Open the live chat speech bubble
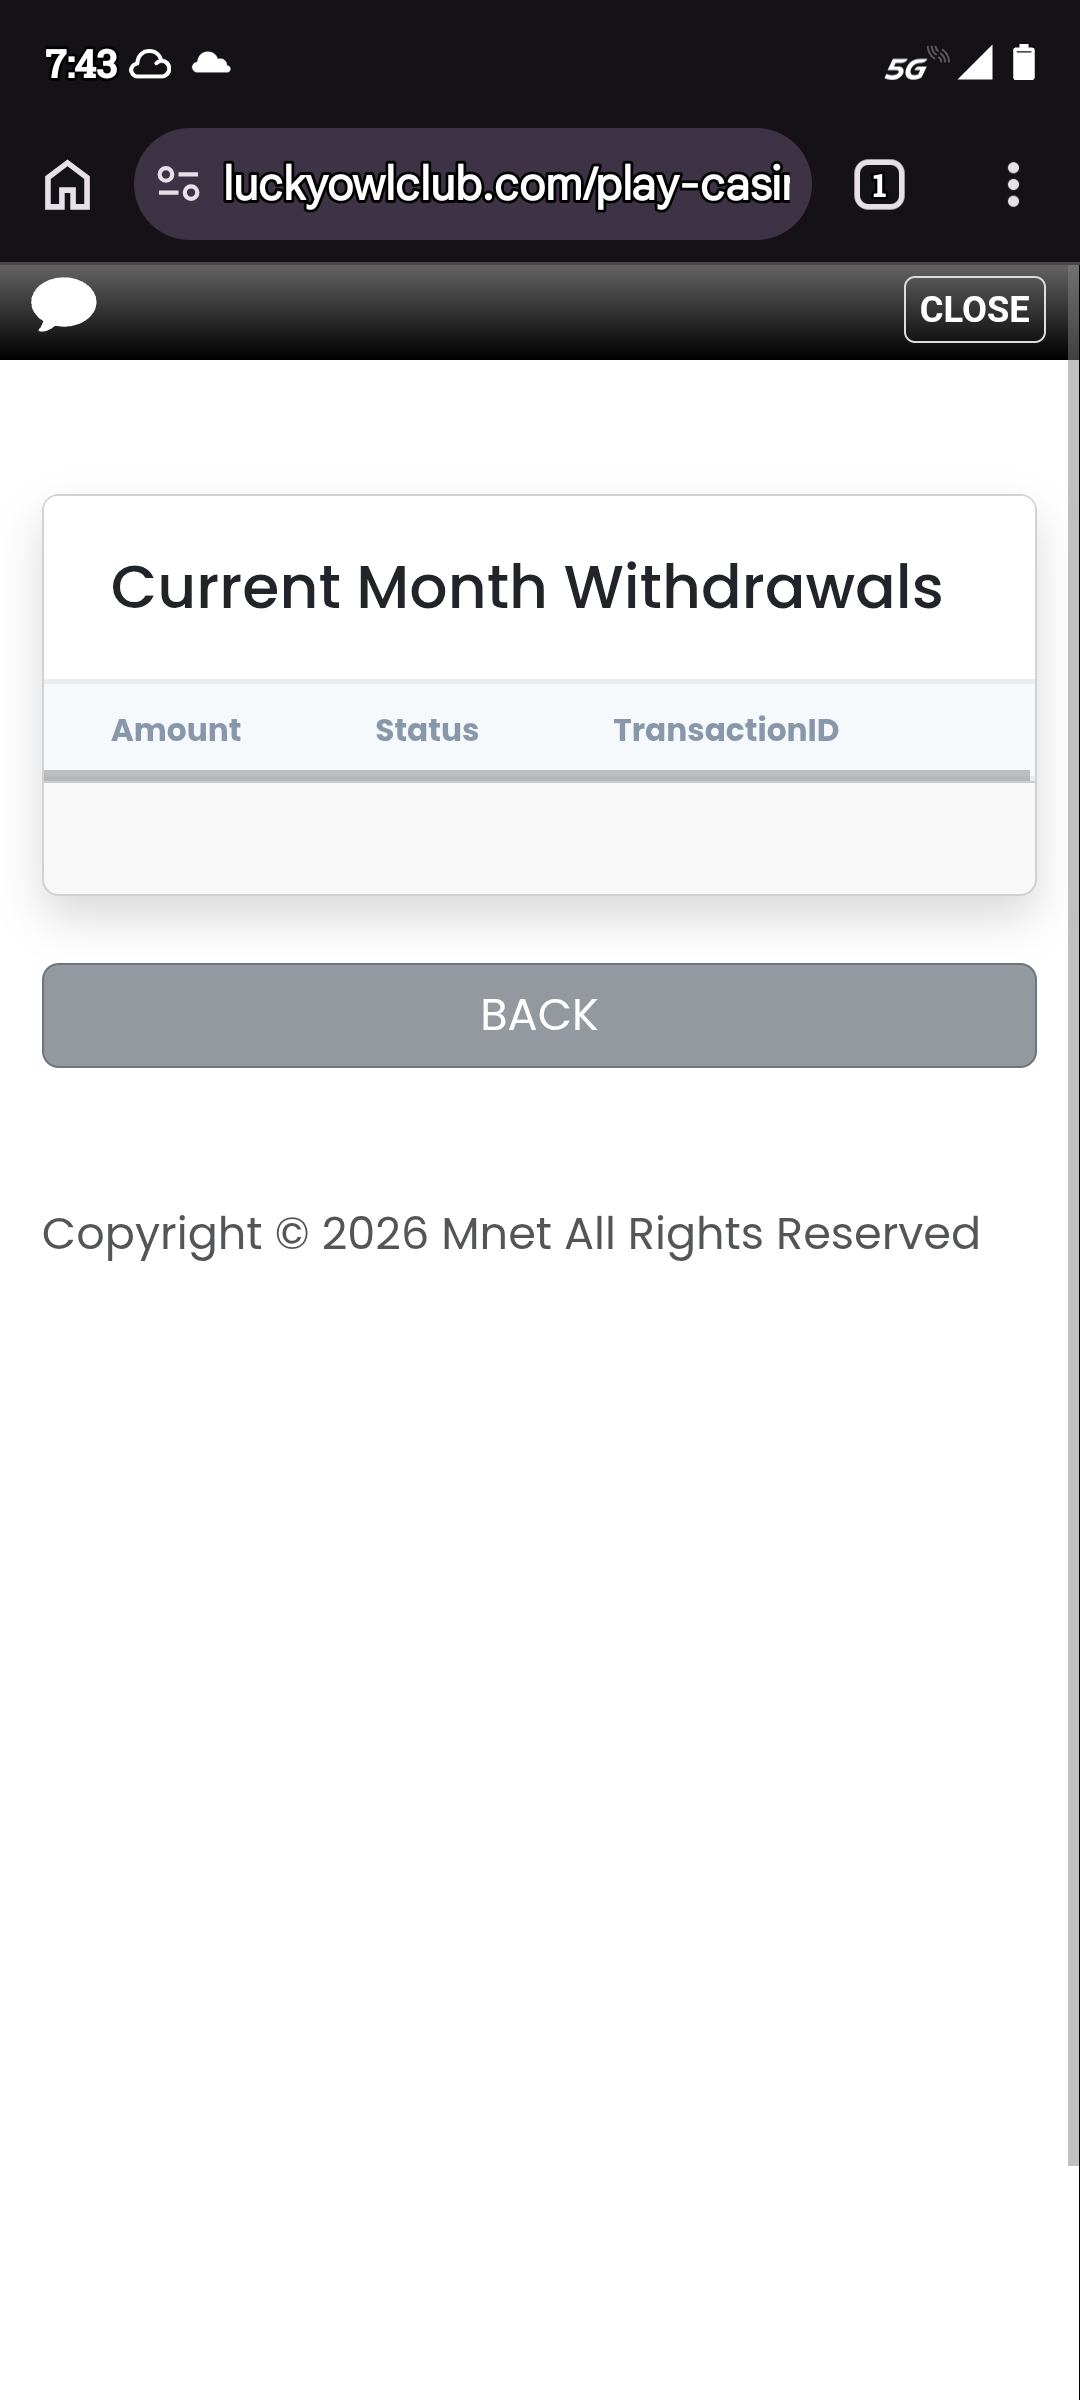 (x=64, y=305)
